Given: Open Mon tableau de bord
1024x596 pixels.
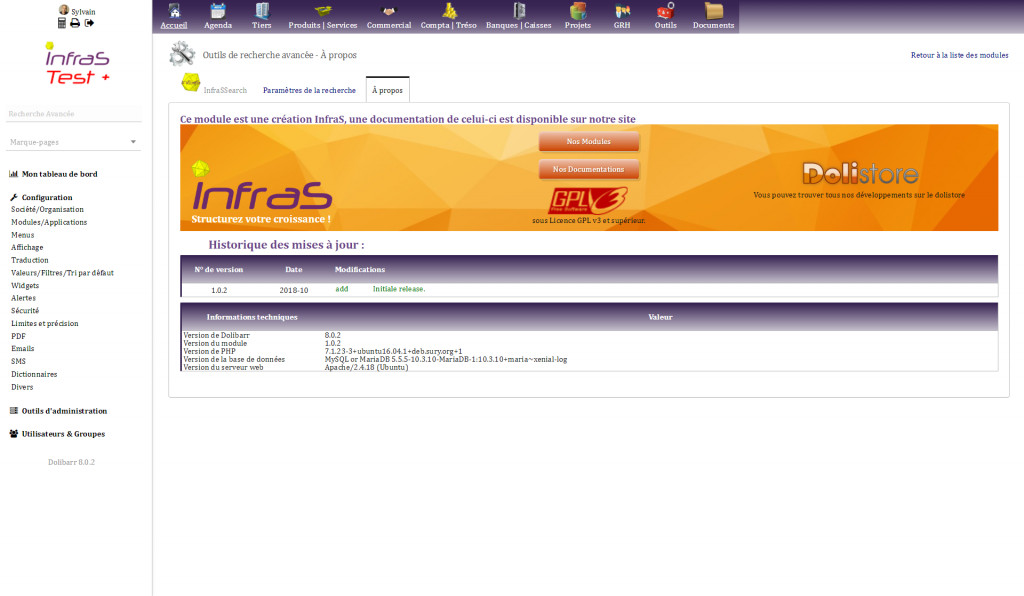Looking at the screenshot, I should coord(59,174).
